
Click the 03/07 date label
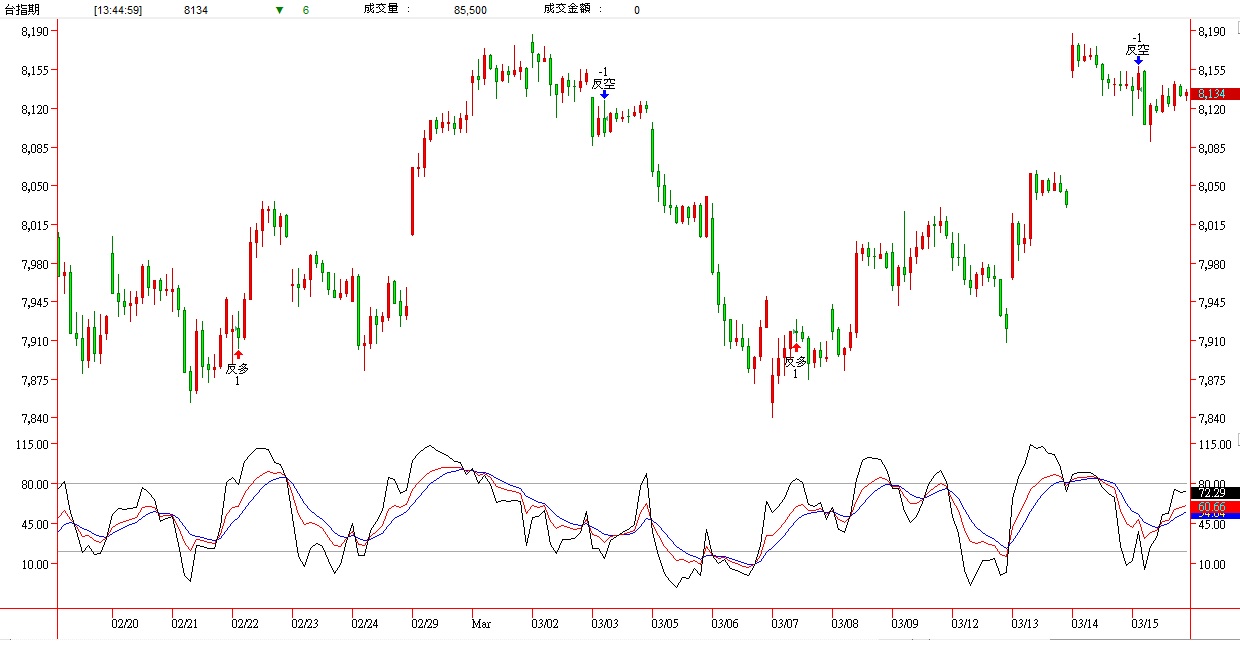click(785, 623)
